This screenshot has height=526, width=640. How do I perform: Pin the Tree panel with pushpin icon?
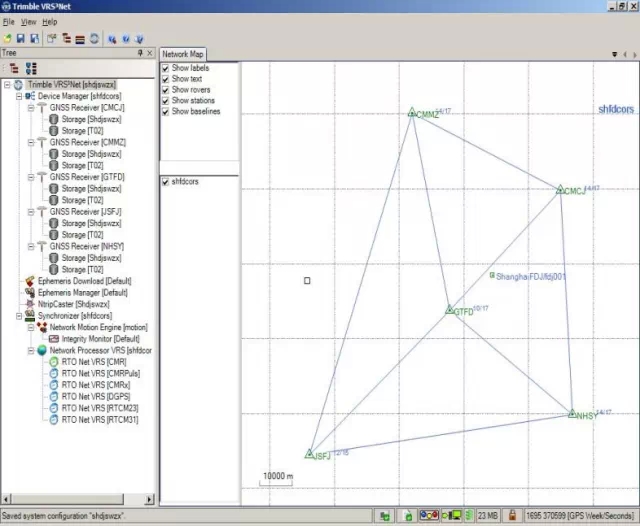pos(140,53)
